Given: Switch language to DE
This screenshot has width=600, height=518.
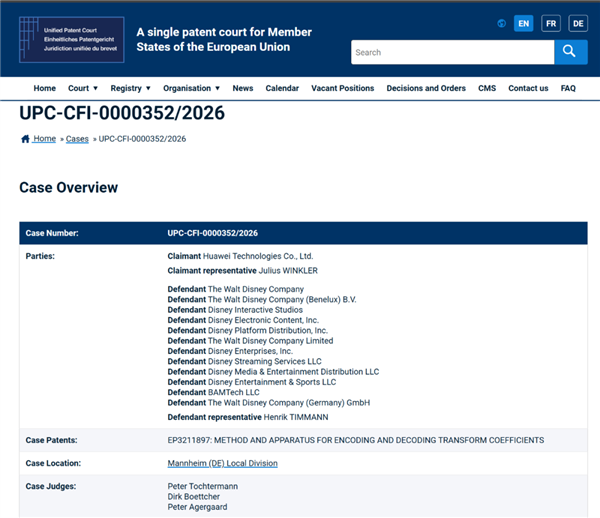Looking at the screenshot, I should point(578,23).
